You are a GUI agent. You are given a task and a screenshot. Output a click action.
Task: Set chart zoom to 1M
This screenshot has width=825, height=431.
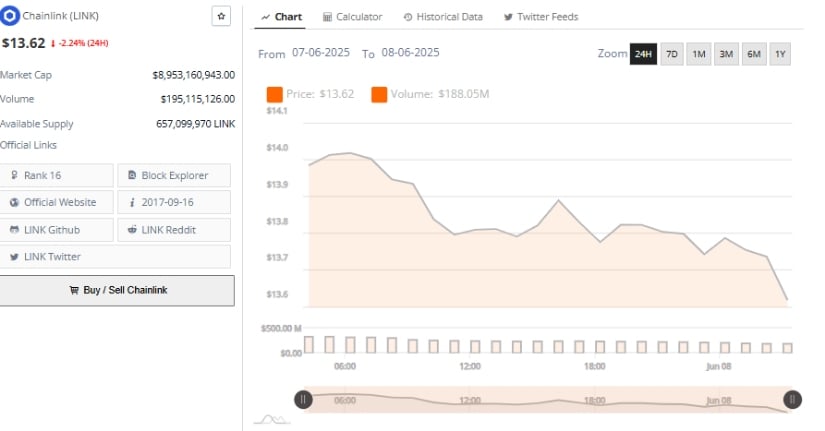[x=699, y=54]
